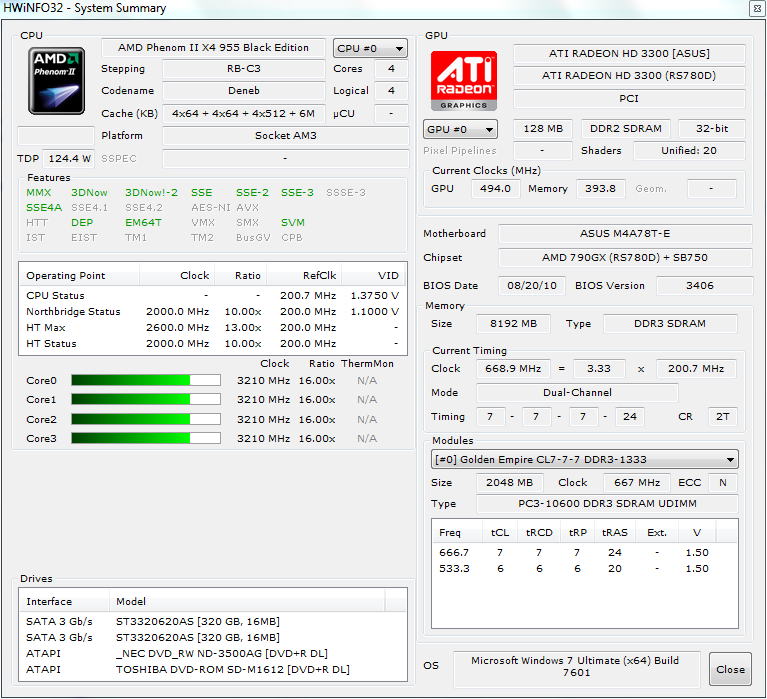This screenshot has height=699, width=767.
Task: Click the MMX feature label
Action: 39,193
